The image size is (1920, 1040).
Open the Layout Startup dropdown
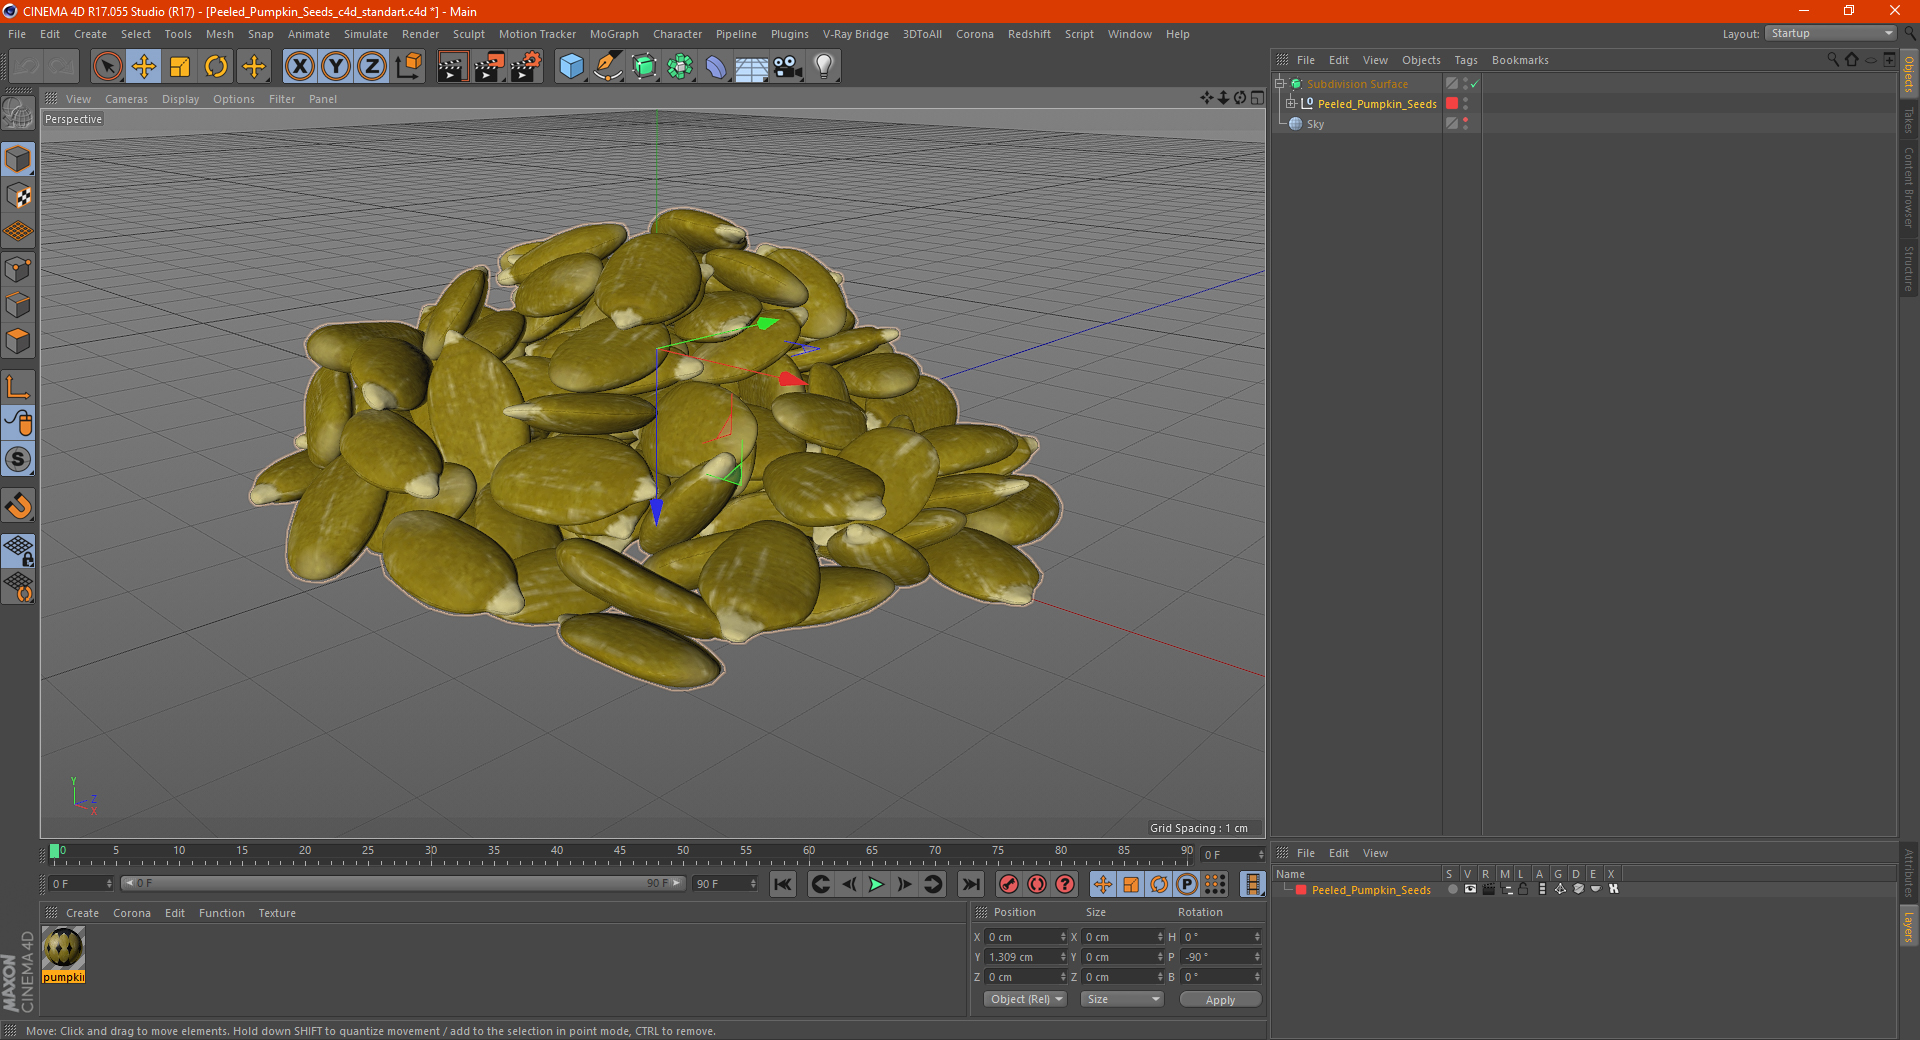(1831, 33)
